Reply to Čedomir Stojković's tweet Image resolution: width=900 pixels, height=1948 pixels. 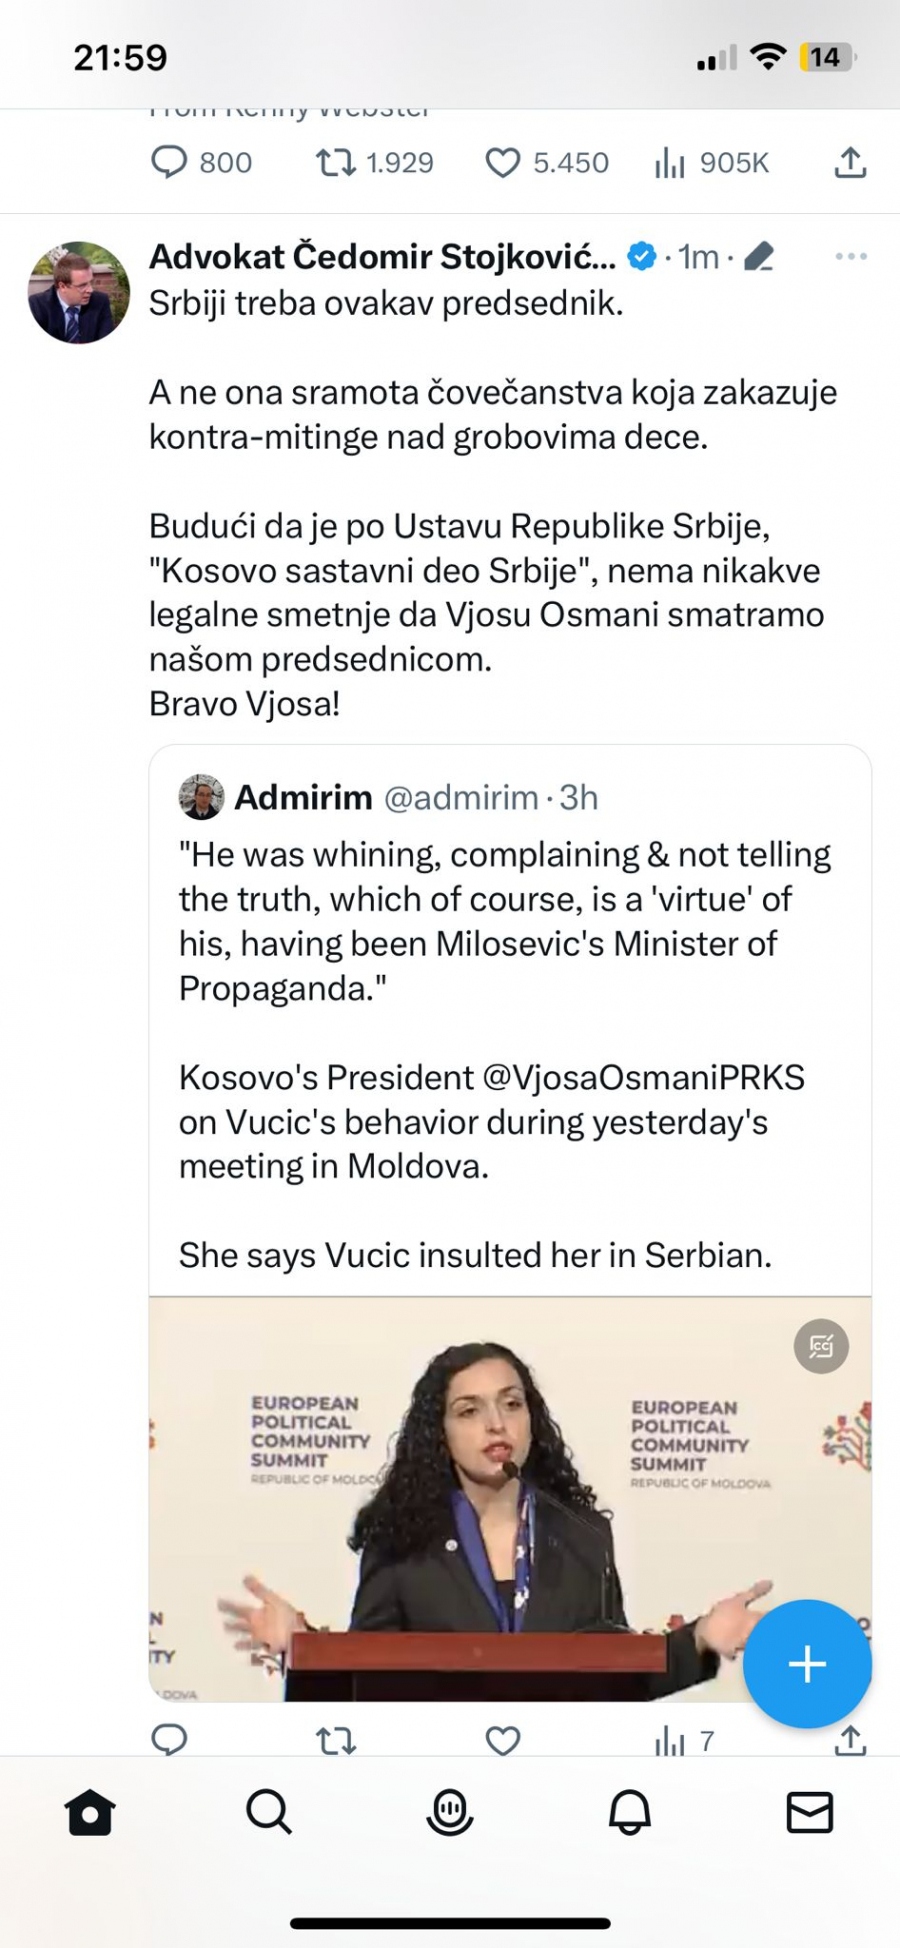tap(169, 1740)
